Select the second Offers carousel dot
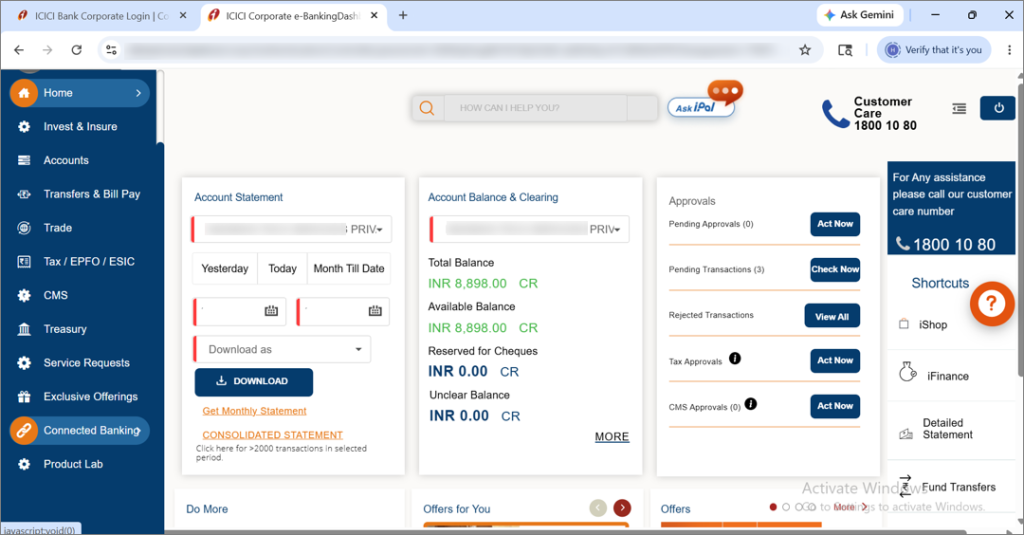The image size is (1024, 535). 786,507
